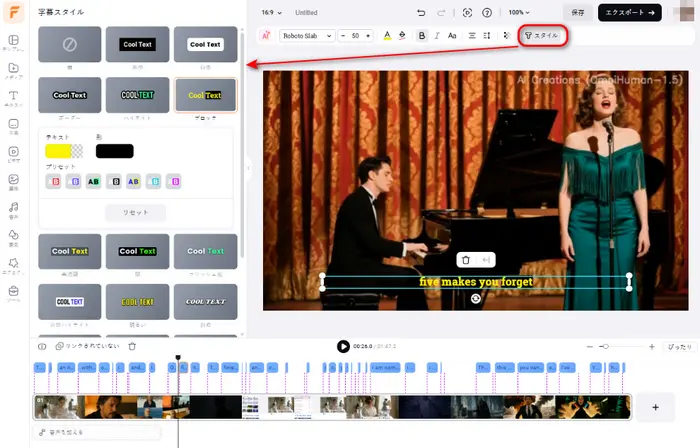Open the 16:9 aspect ratio dropdown

[271, 13]
